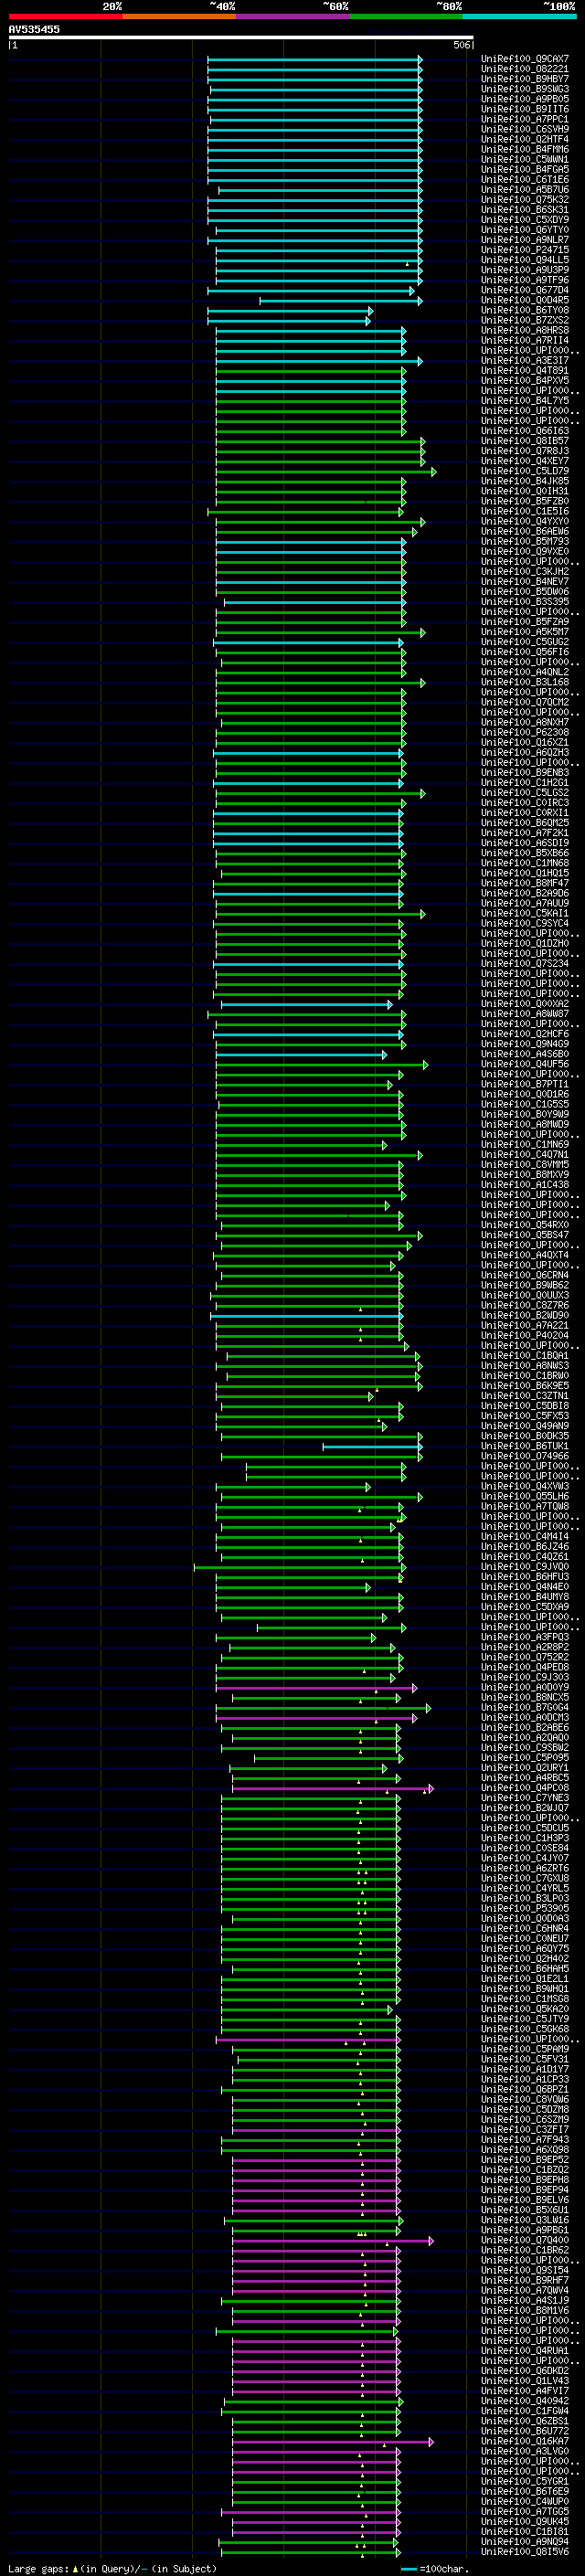Select the long purple bar for UniRef100_Q16KA7
This screenshot has width=585, height=2576.
pyautogui.click(x=333, y=2442)
